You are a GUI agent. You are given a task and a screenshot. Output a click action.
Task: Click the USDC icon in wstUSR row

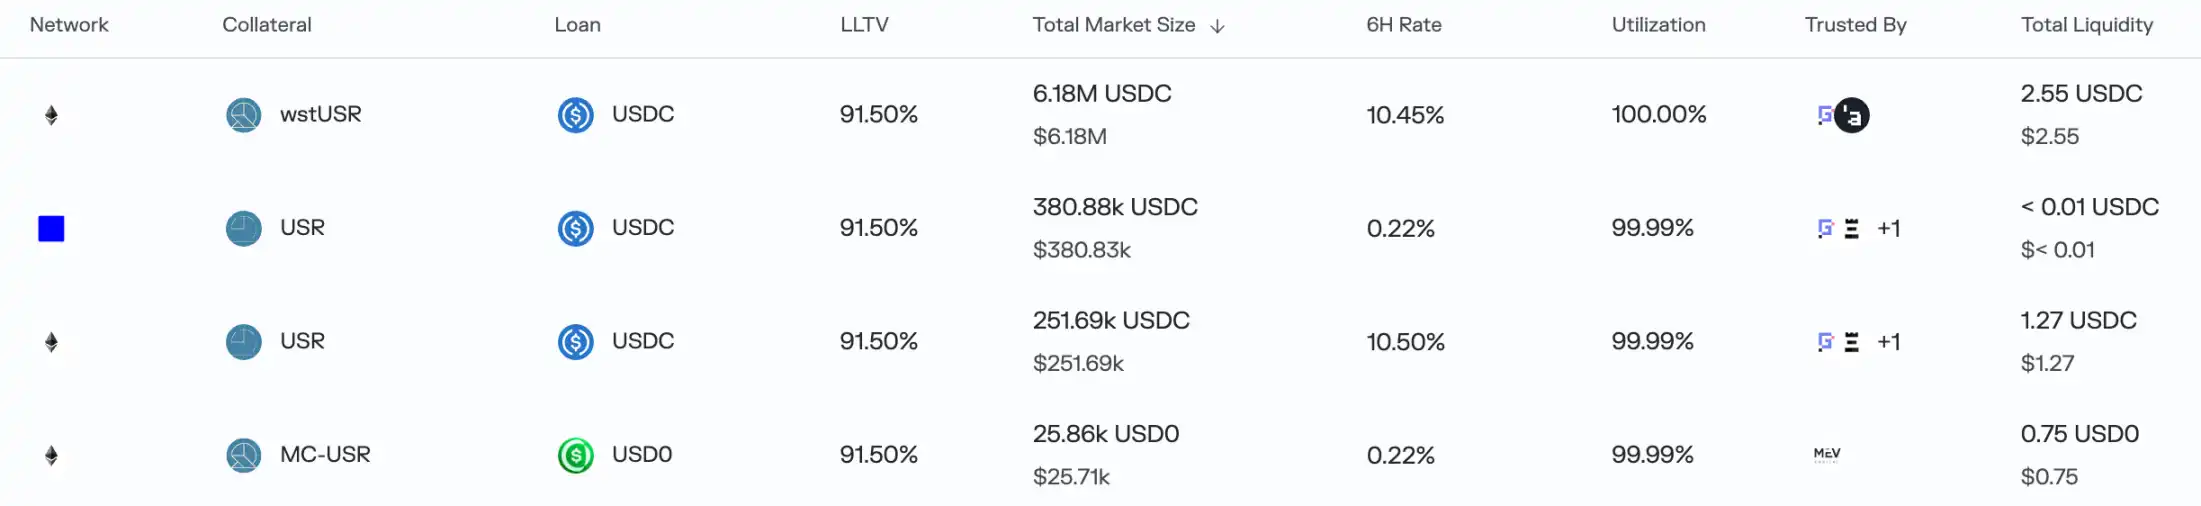click(575, 115)
